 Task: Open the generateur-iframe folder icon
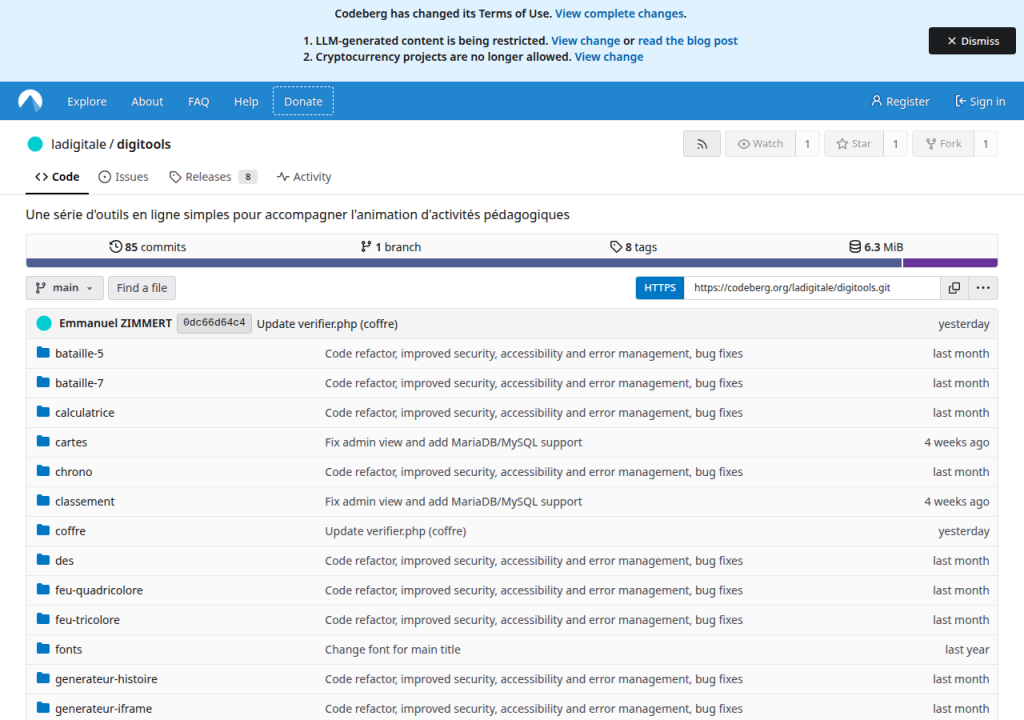pos(43,708)
